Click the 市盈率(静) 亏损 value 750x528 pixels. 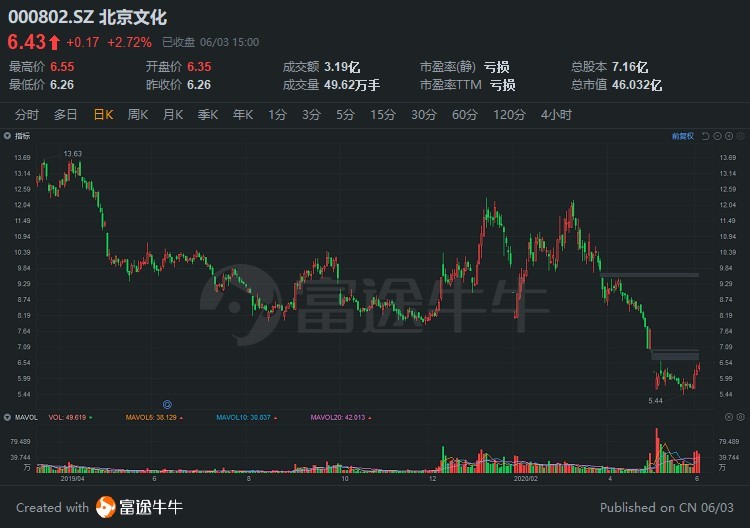pyautogui.click(x=496, y=67)
